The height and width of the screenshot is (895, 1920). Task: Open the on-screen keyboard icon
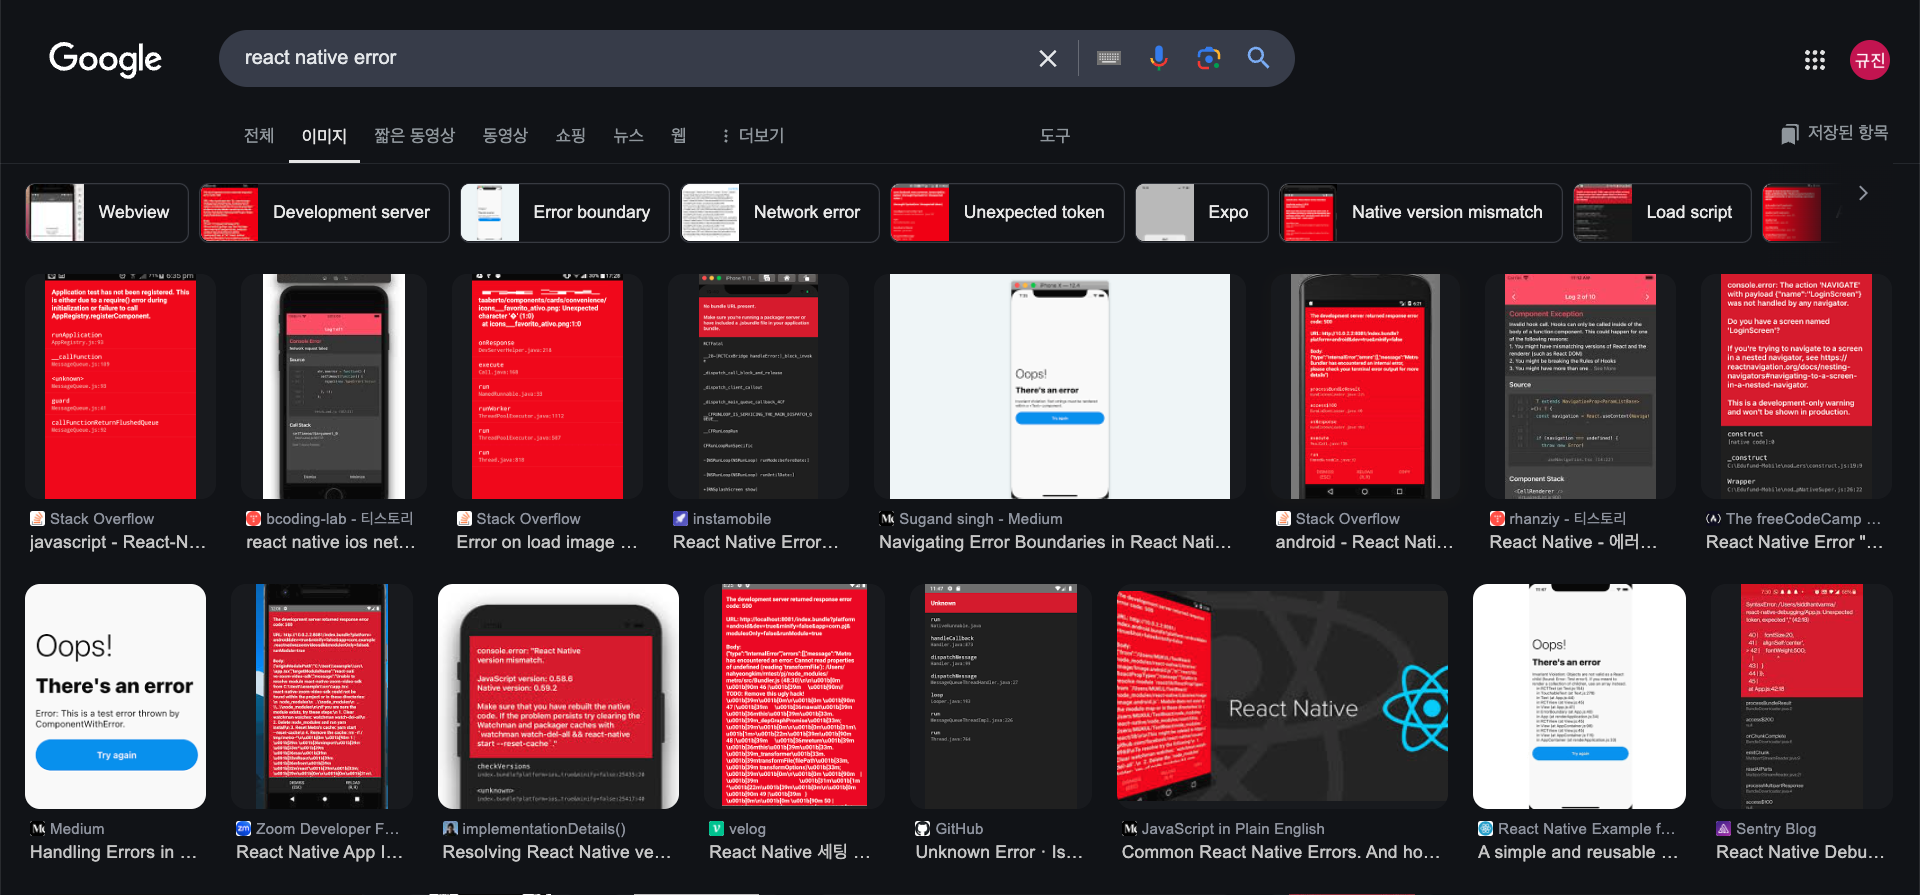[1109, 58]
